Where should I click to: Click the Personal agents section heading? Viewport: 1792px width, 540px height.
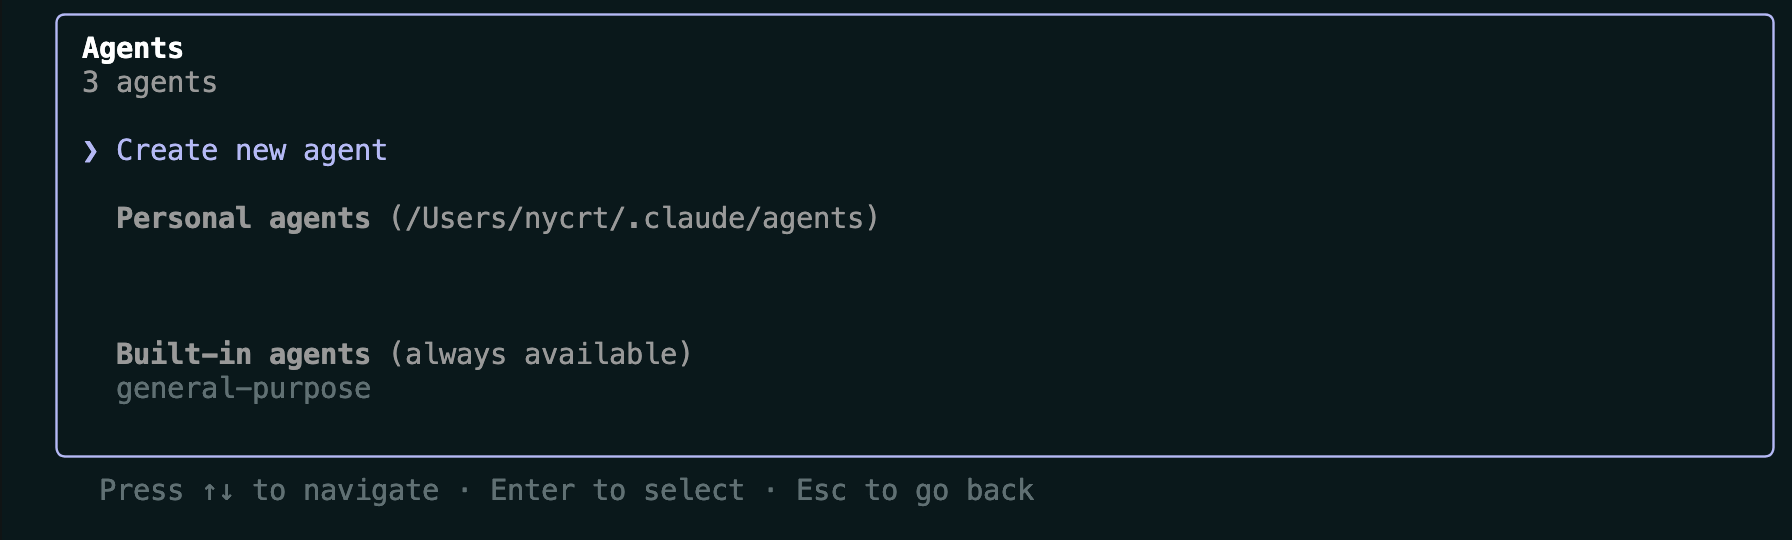point(243,218)
